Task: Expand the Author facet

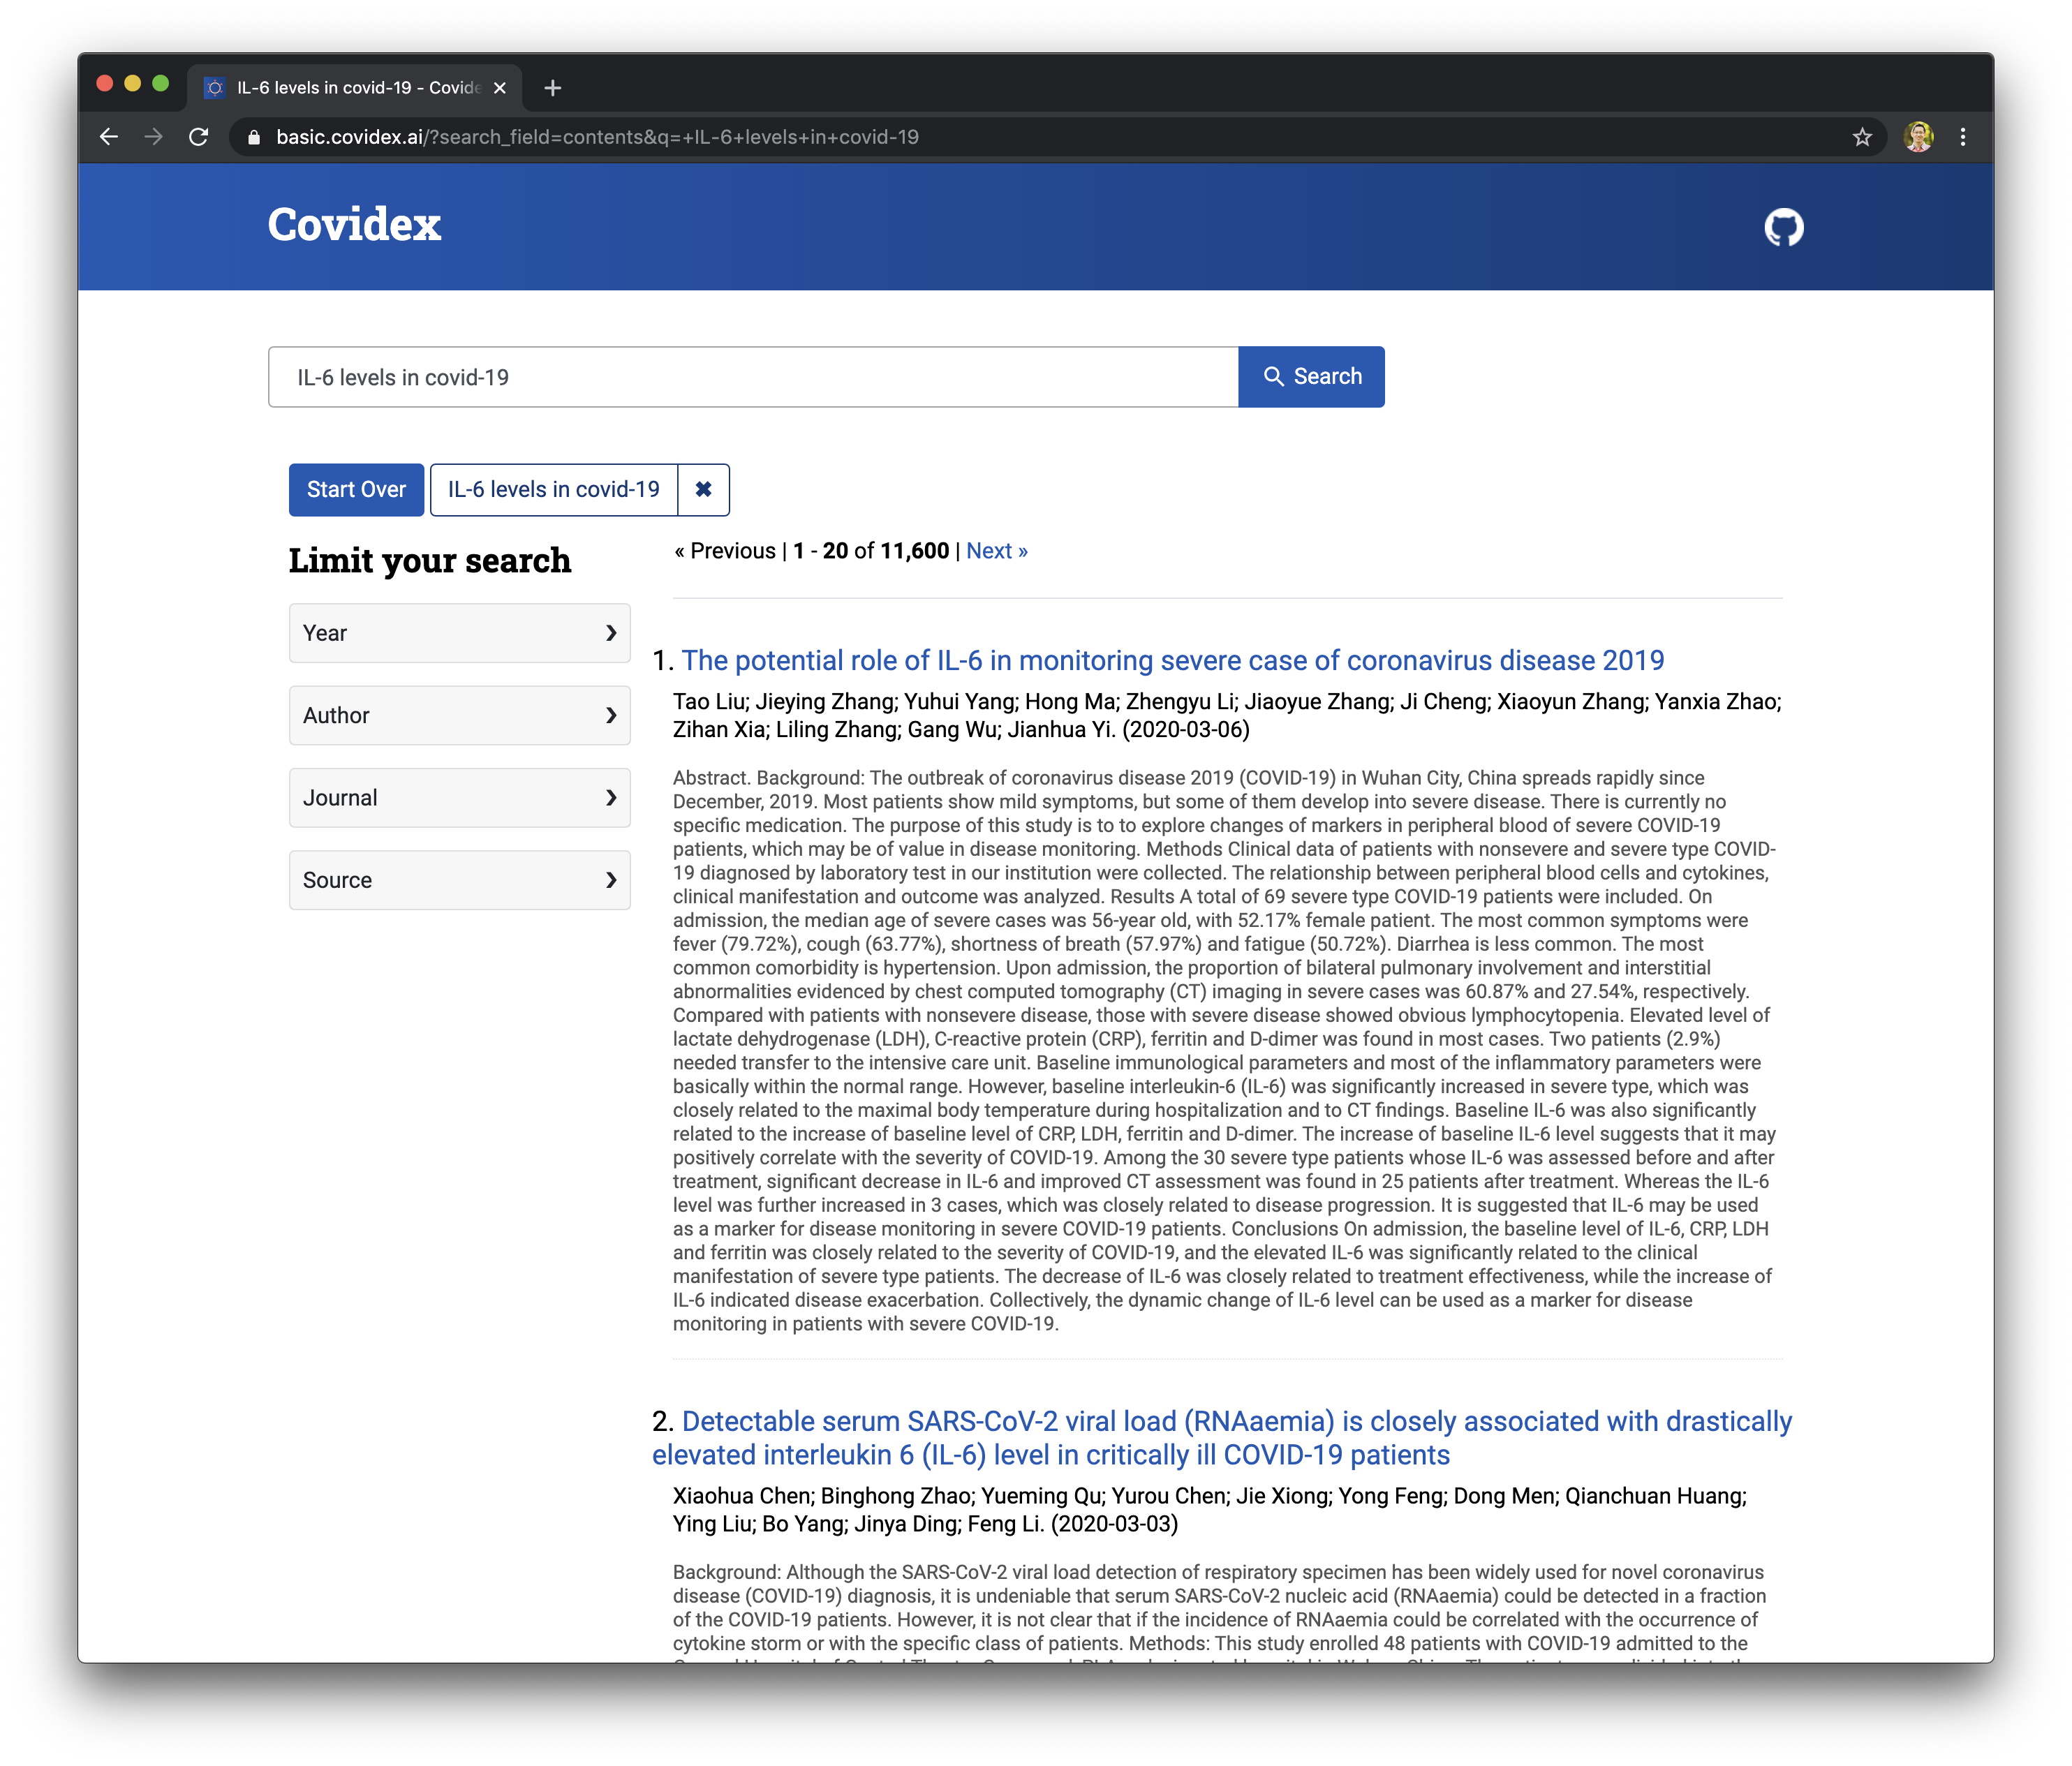Action: (459, 715)
